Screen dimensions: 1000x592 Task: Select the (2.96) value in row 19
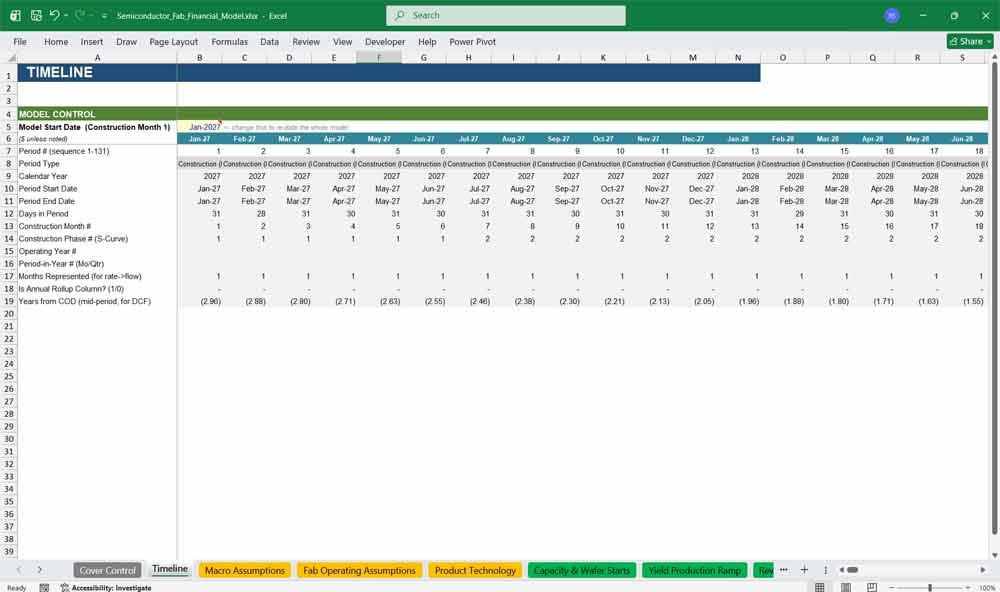pos(200,301)
